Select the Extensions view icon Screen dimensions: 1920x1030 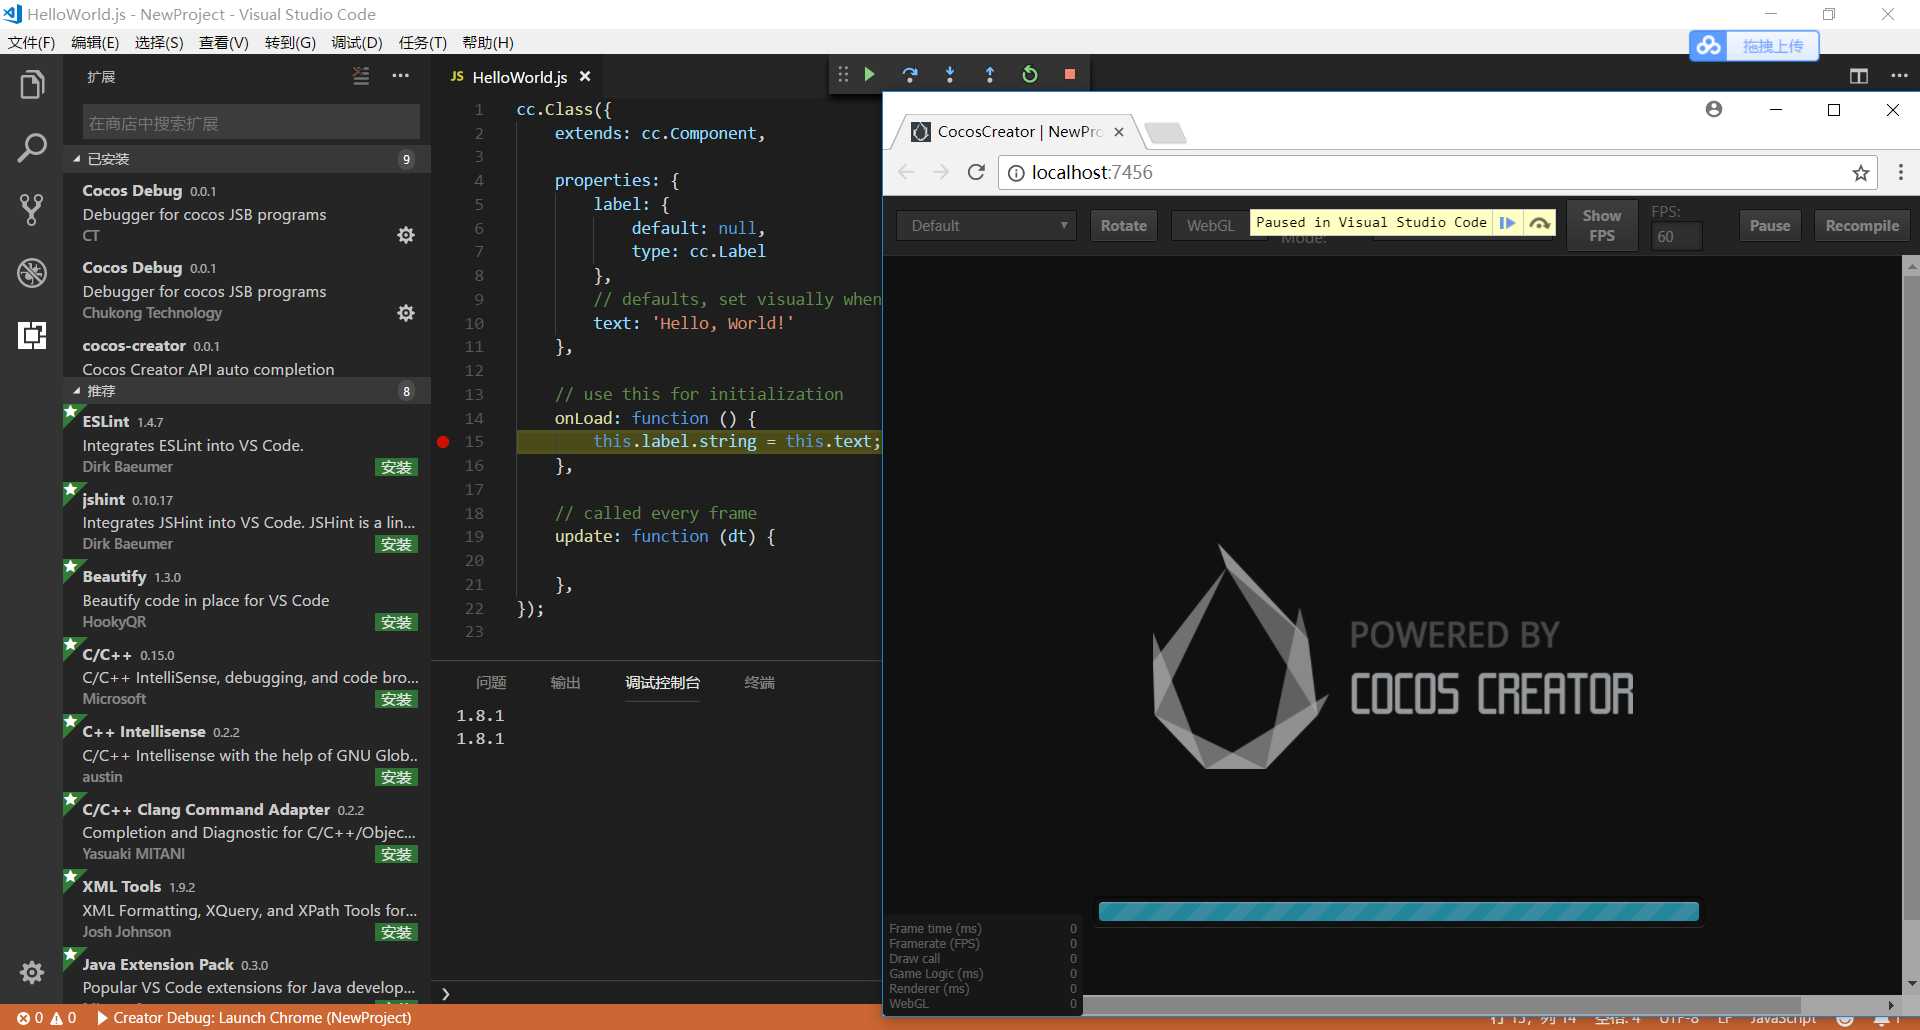[32, 335]
